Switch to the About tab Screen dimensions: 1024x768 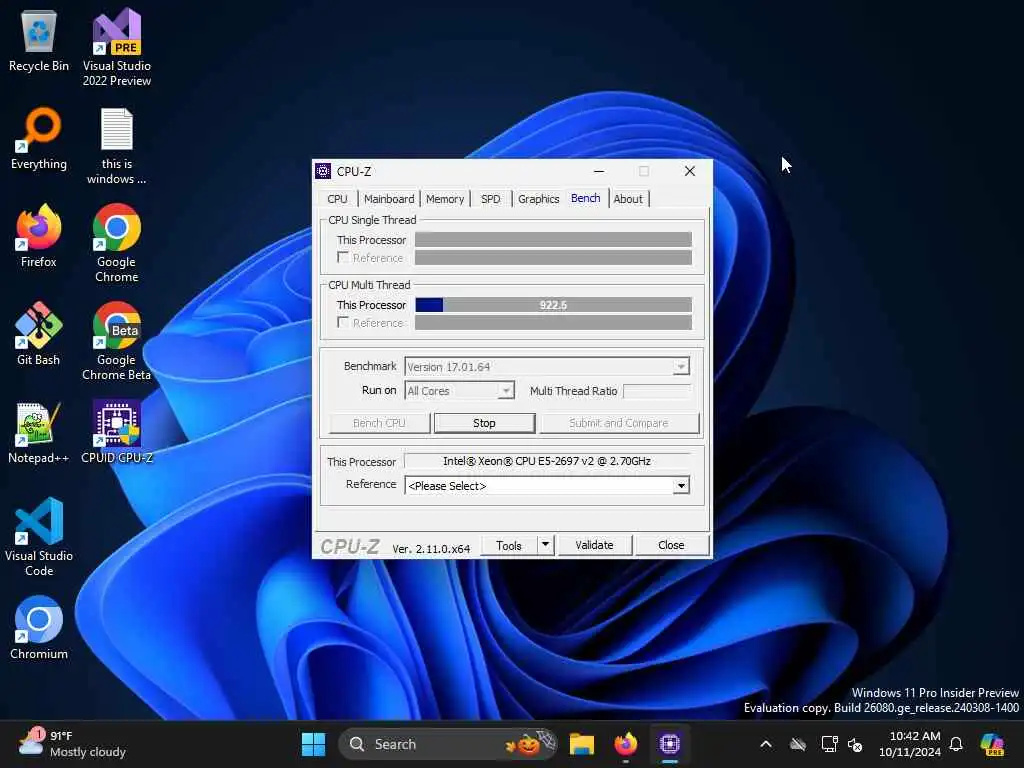pyautogui.click(x=628, y=199)
